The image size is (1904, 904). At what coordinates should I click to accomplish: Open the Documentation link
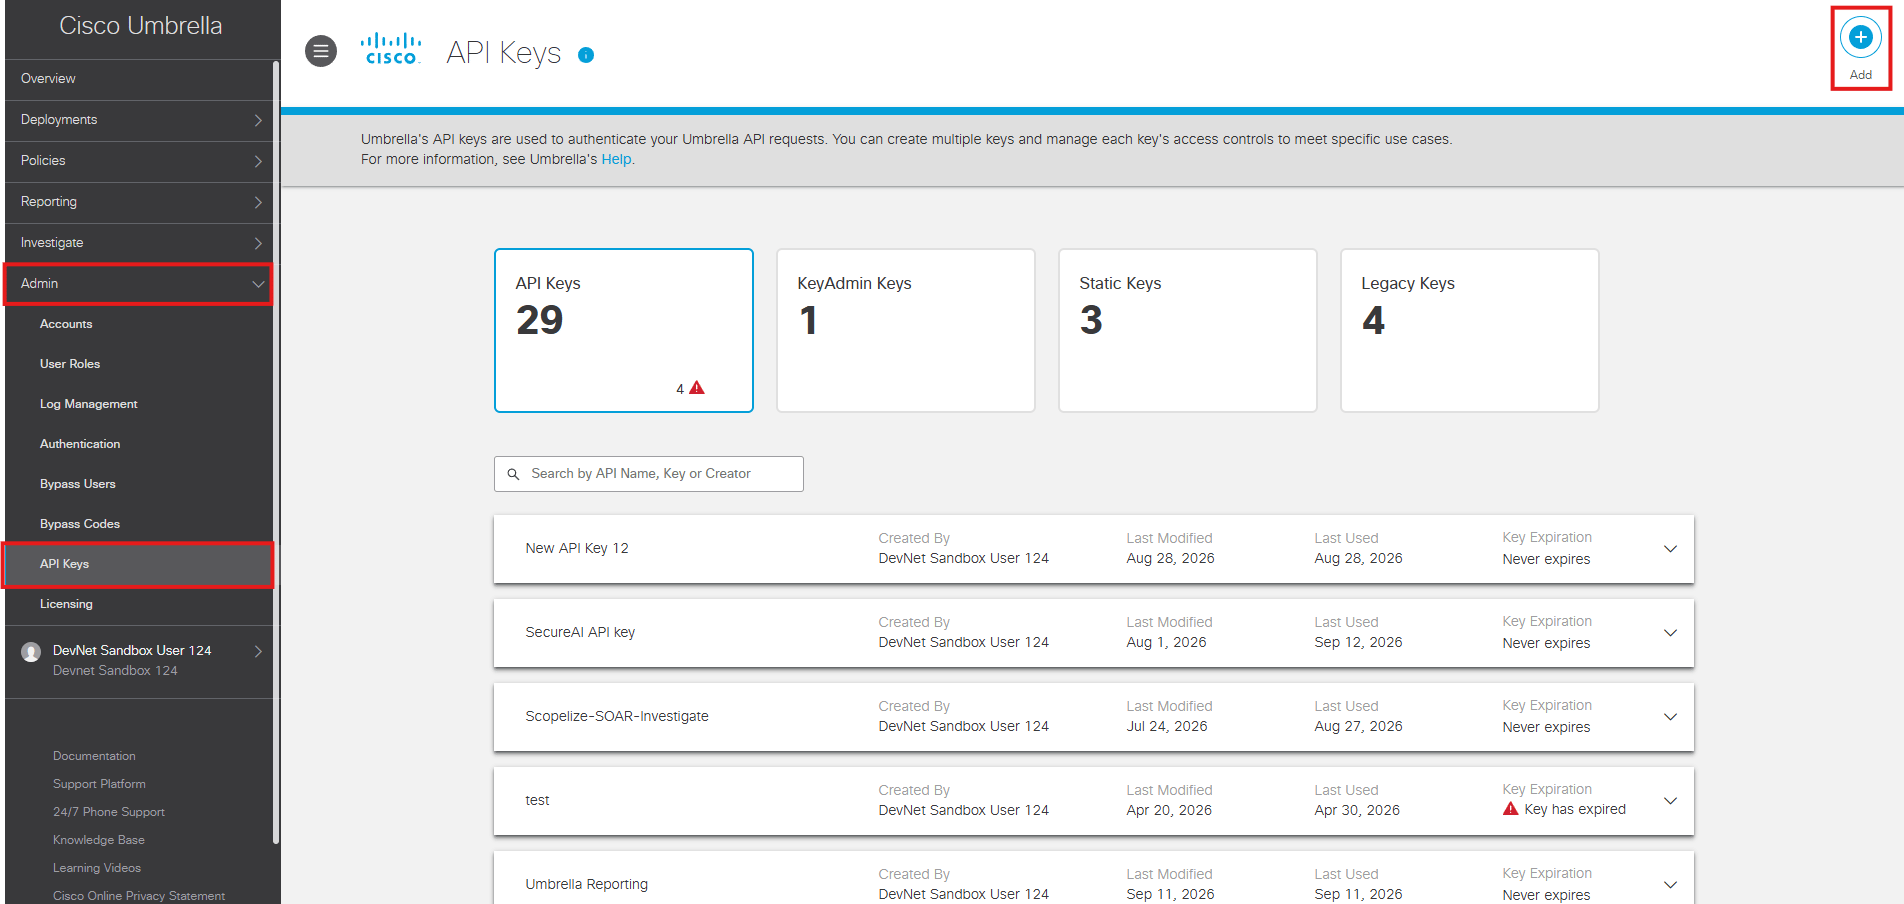[x=94, y=756]
